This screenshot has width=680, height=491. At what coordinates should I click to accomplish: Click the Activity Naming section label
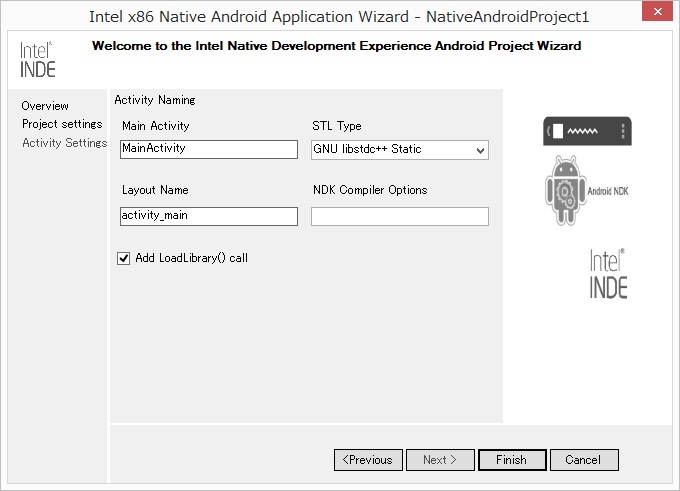coord(155,100)
